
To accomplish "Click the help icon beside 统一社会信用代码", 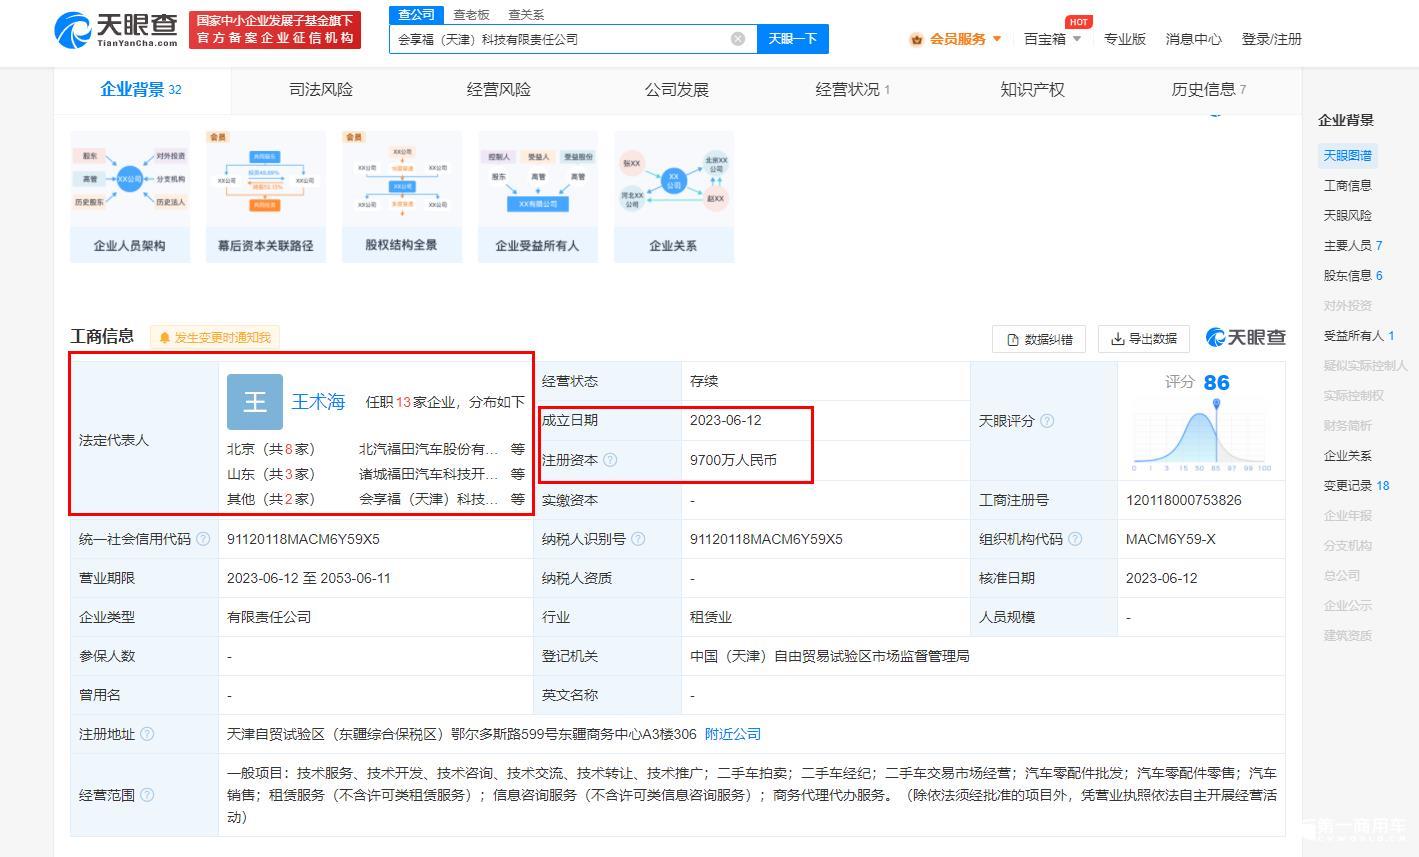I will click(x=203, y=539).
